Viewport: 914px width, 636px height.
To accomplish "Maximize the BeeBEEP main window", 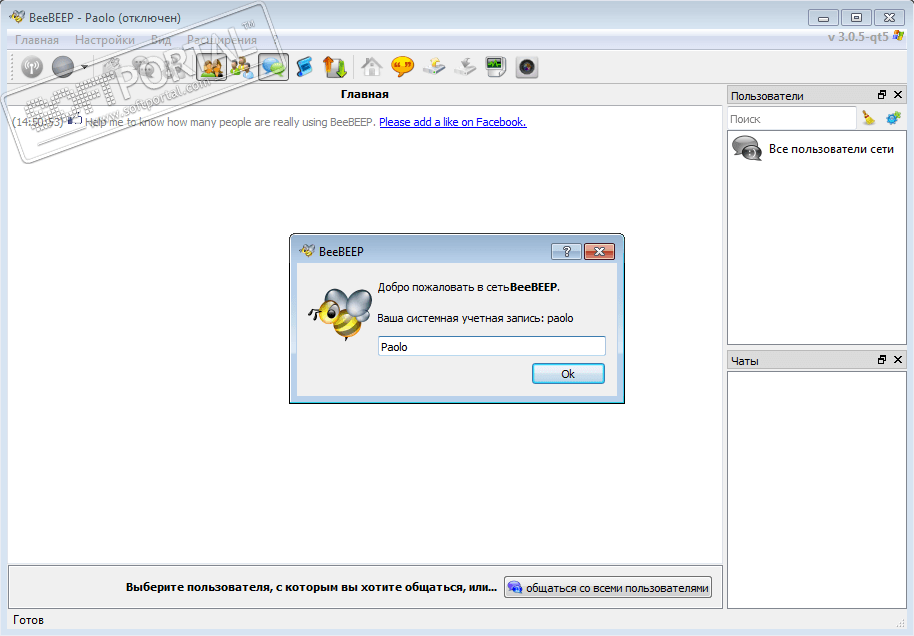I will tap(856, 18).
